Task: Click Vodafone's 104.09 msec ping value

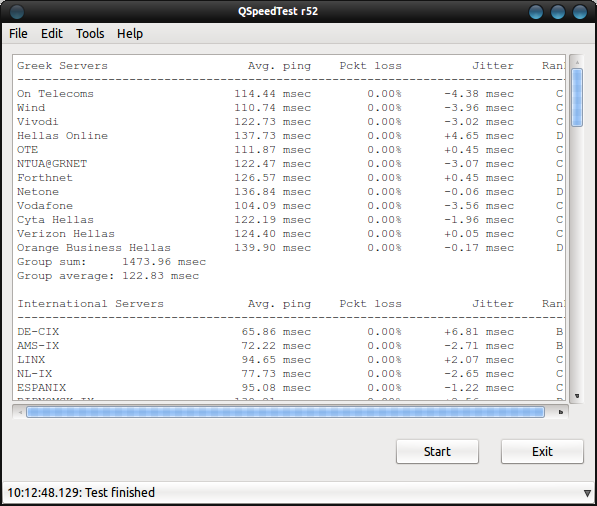Action: click(x=273, y=206)
